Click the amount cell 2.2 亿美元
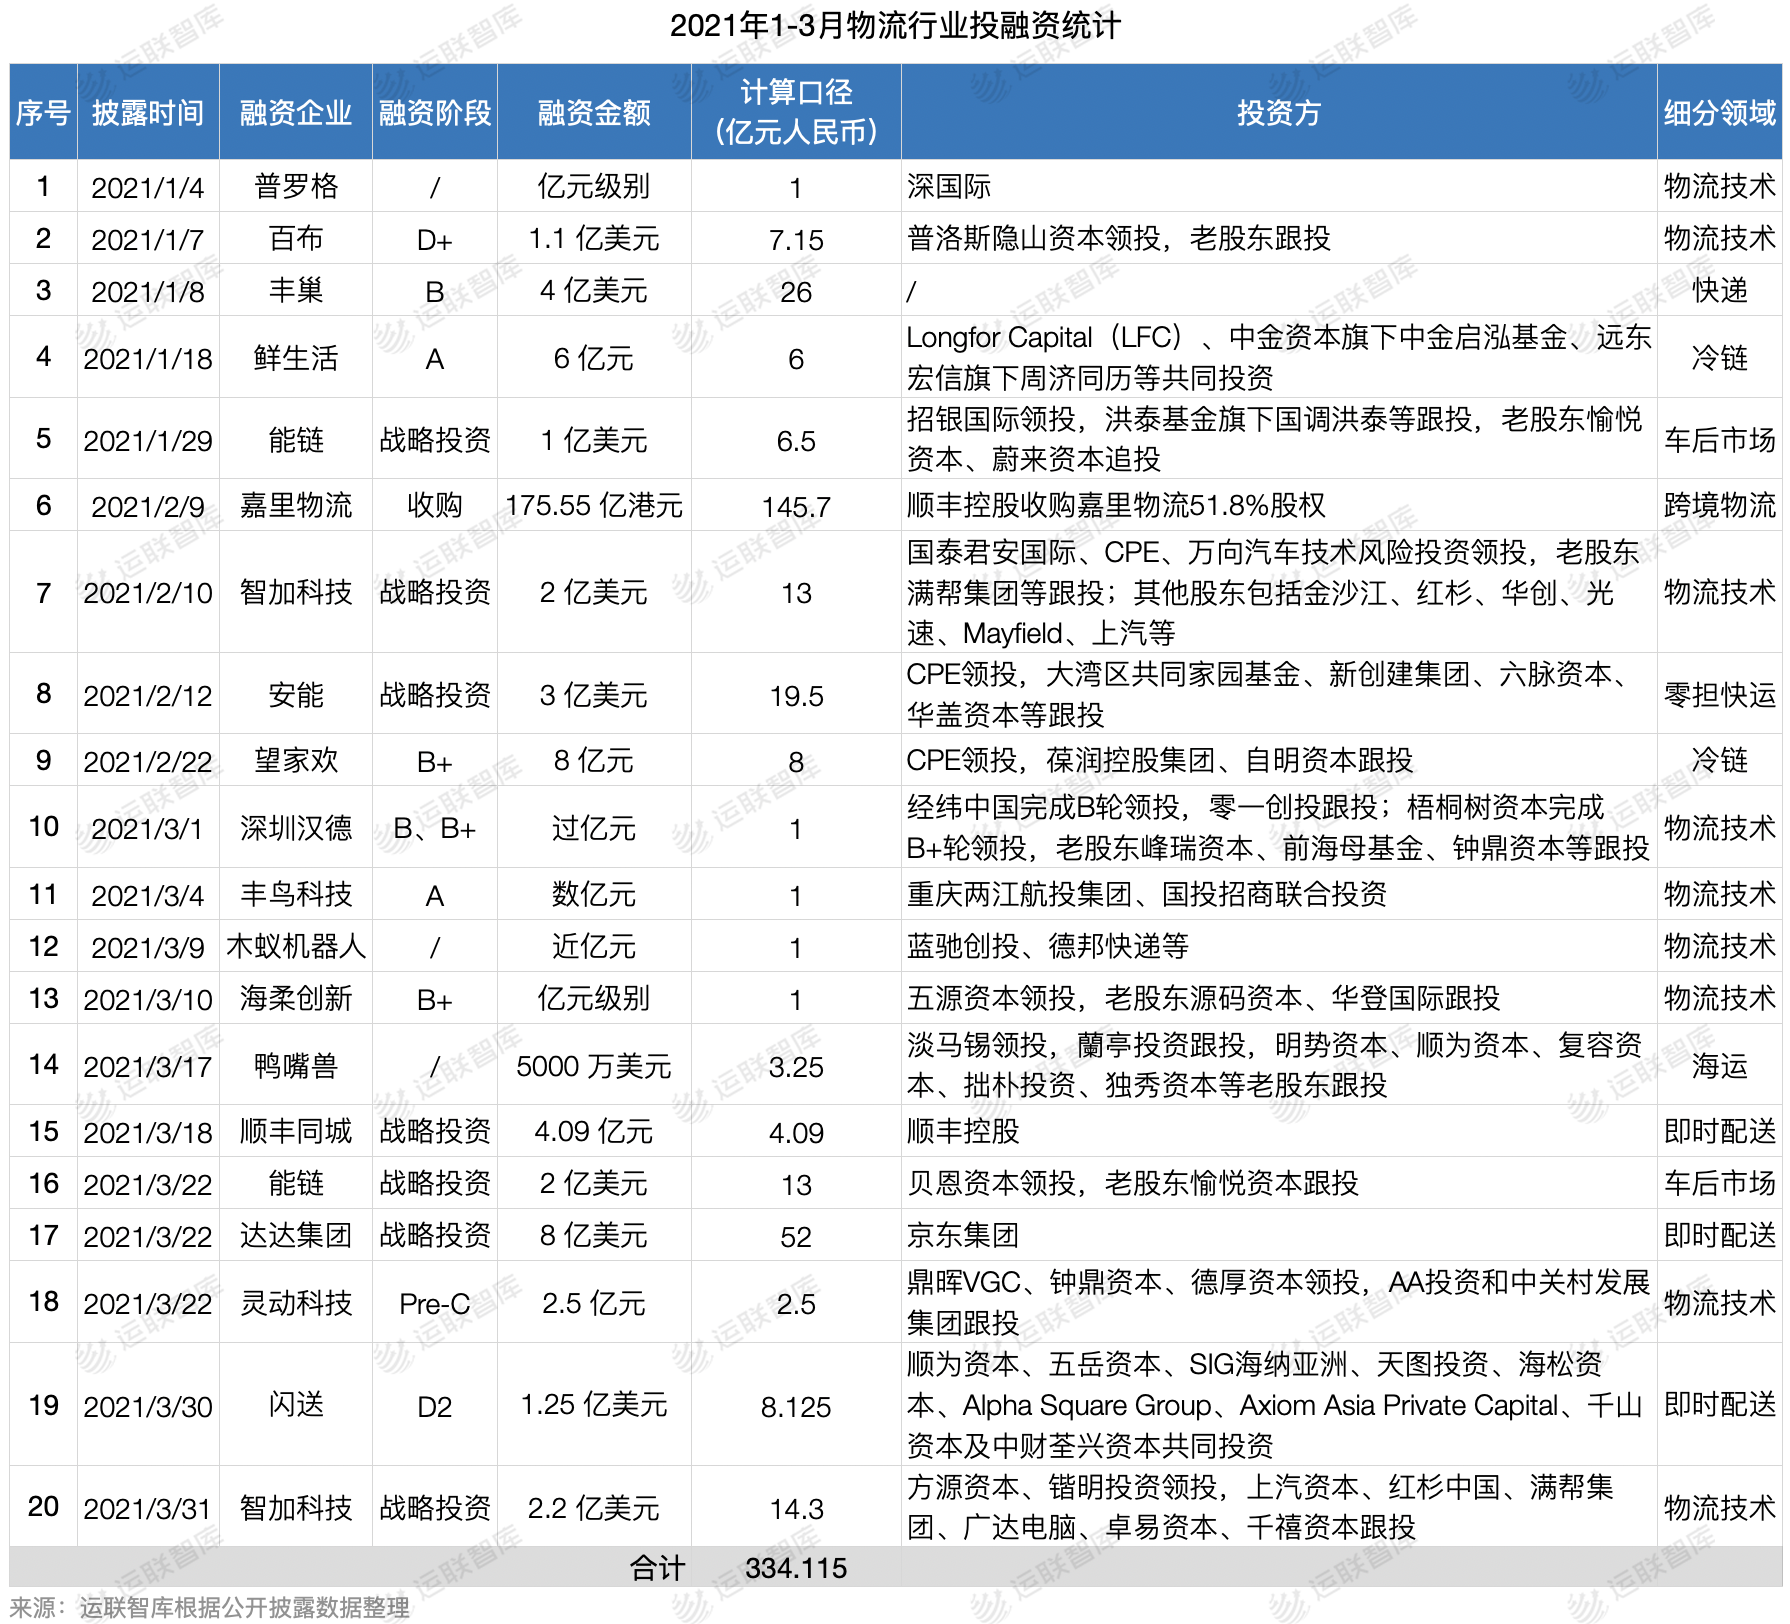The image size is (1790, 1624). (x=594, y=1508)
